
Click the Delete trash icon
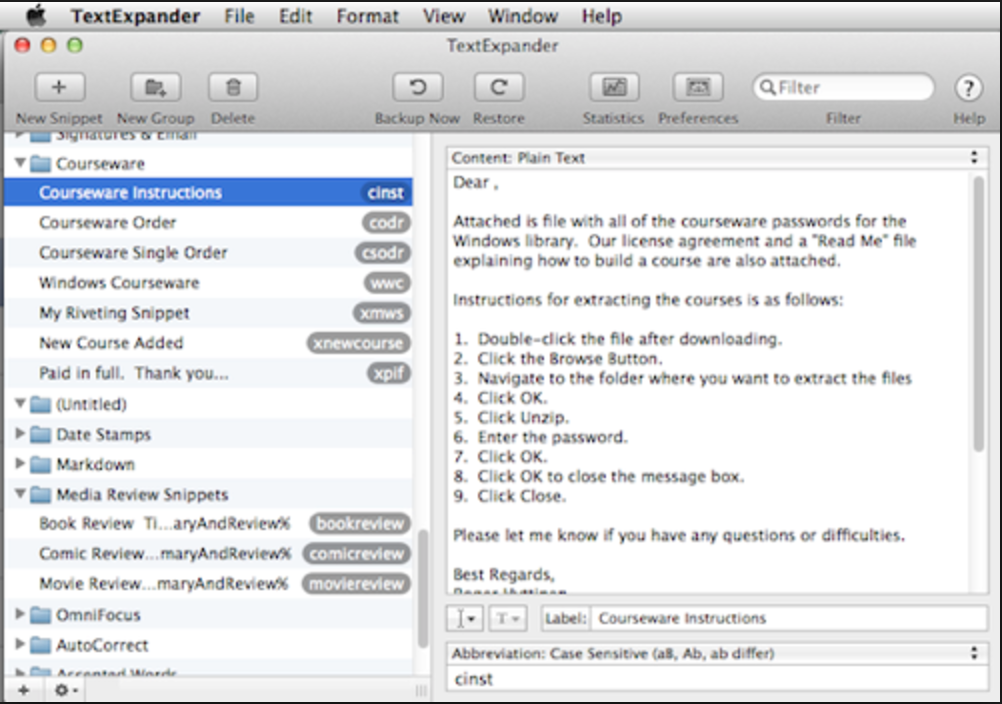233,88
